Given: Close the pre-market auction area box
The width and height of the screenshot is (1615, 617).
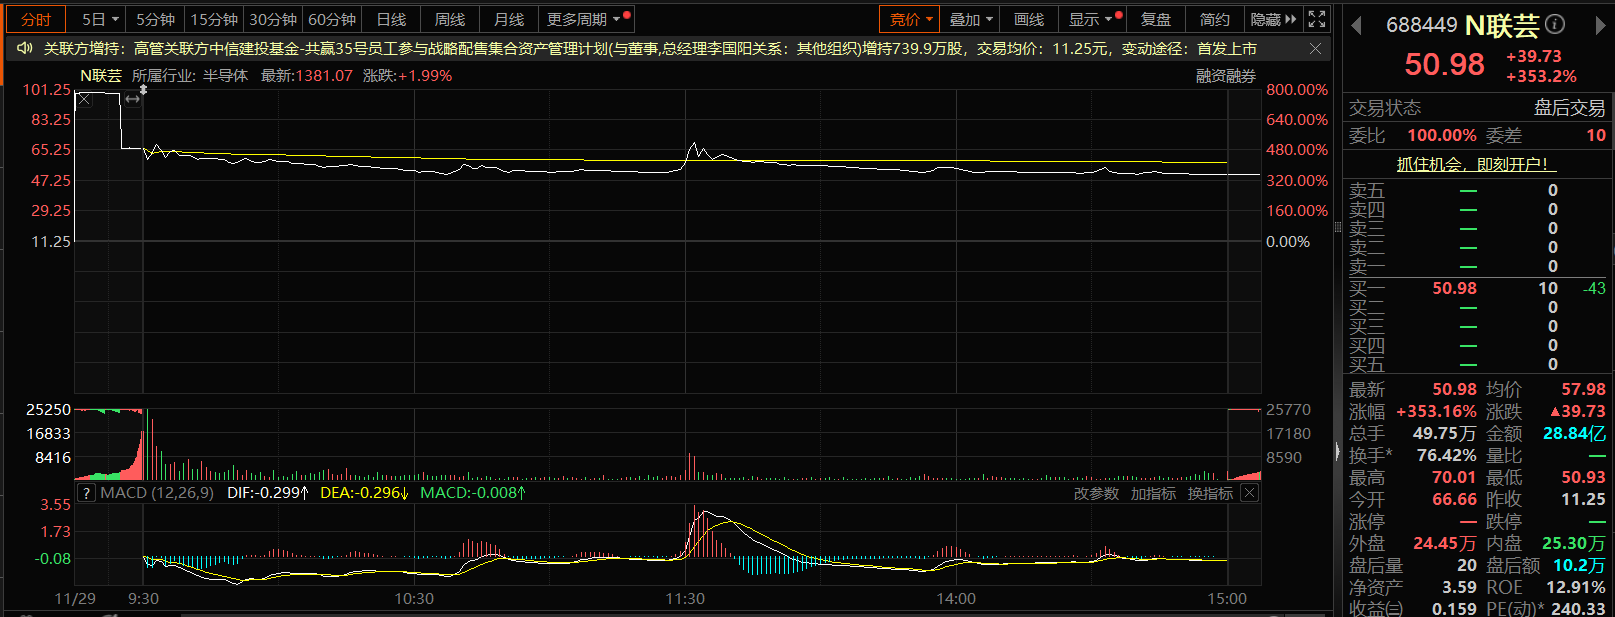Looking at the screenshot, I should click(84, 99).
